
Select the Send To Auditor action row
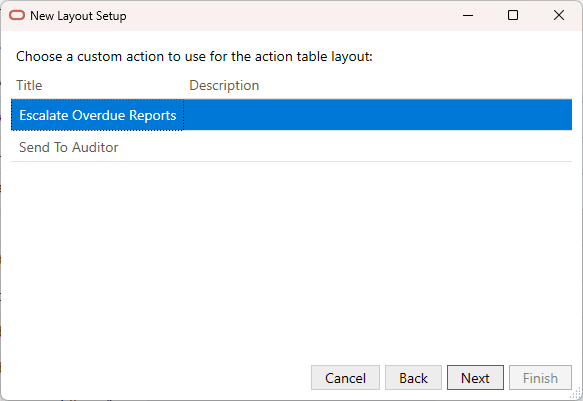coord(292,147)
